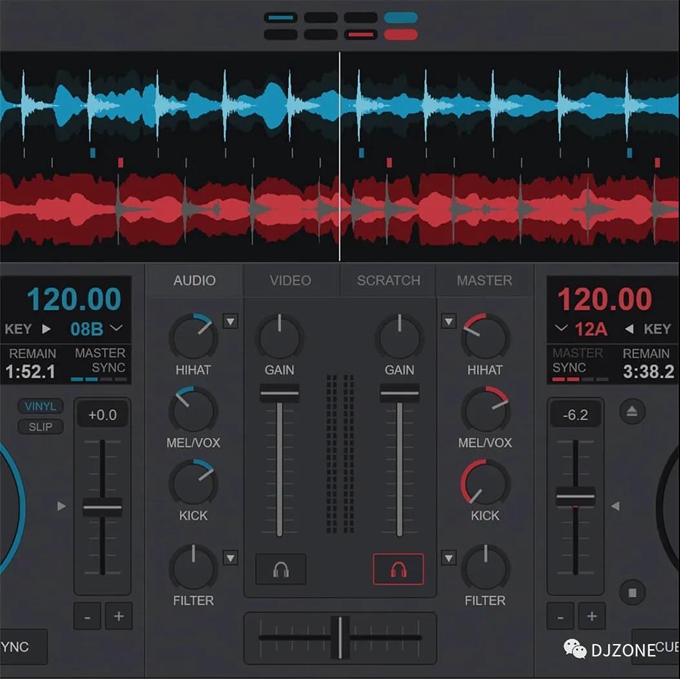
Task: Open dropdown arrow beside right FILTER knob
Action: tap(449, 558)
